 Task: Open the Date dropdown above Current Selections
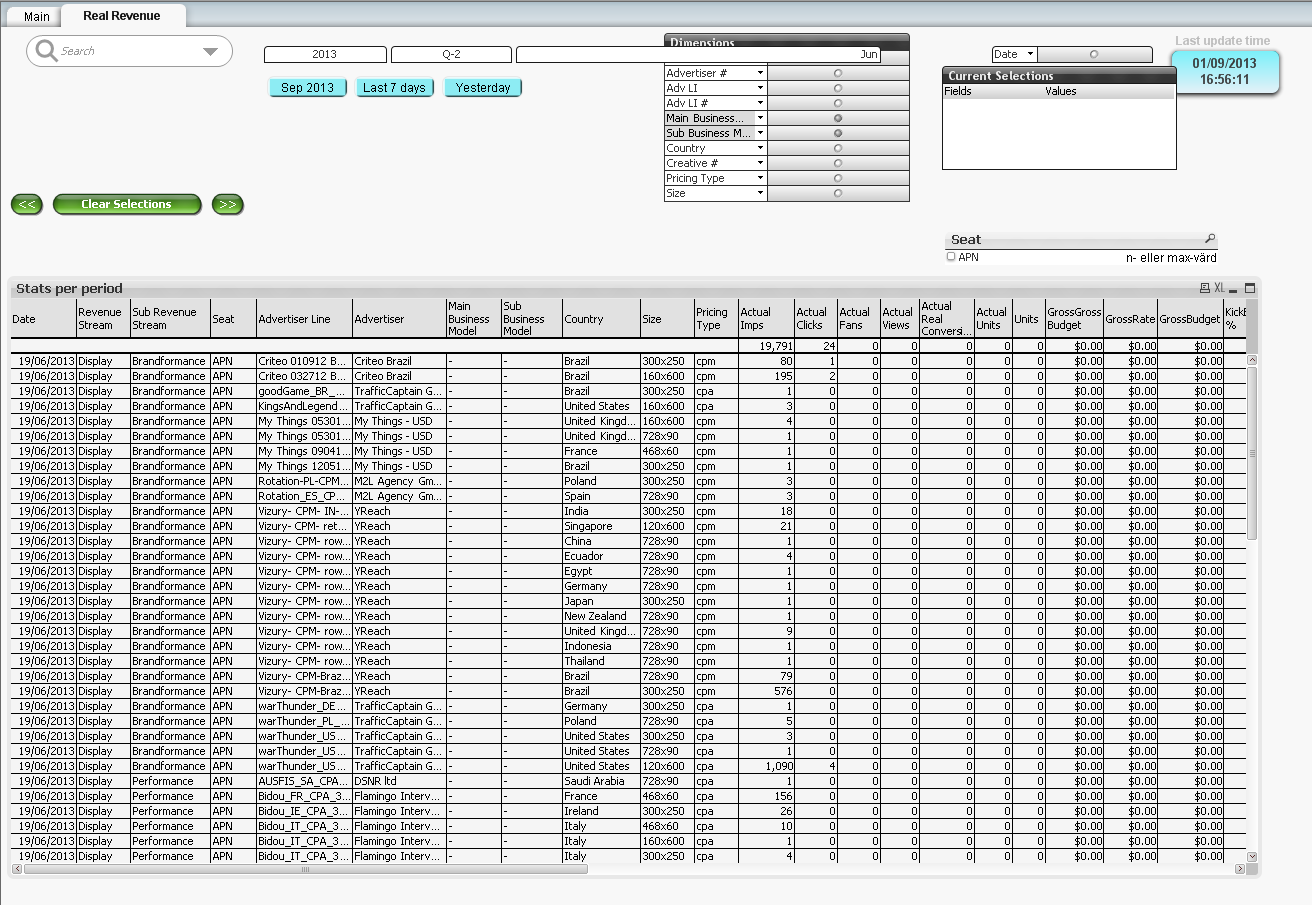pos(1031,54)
